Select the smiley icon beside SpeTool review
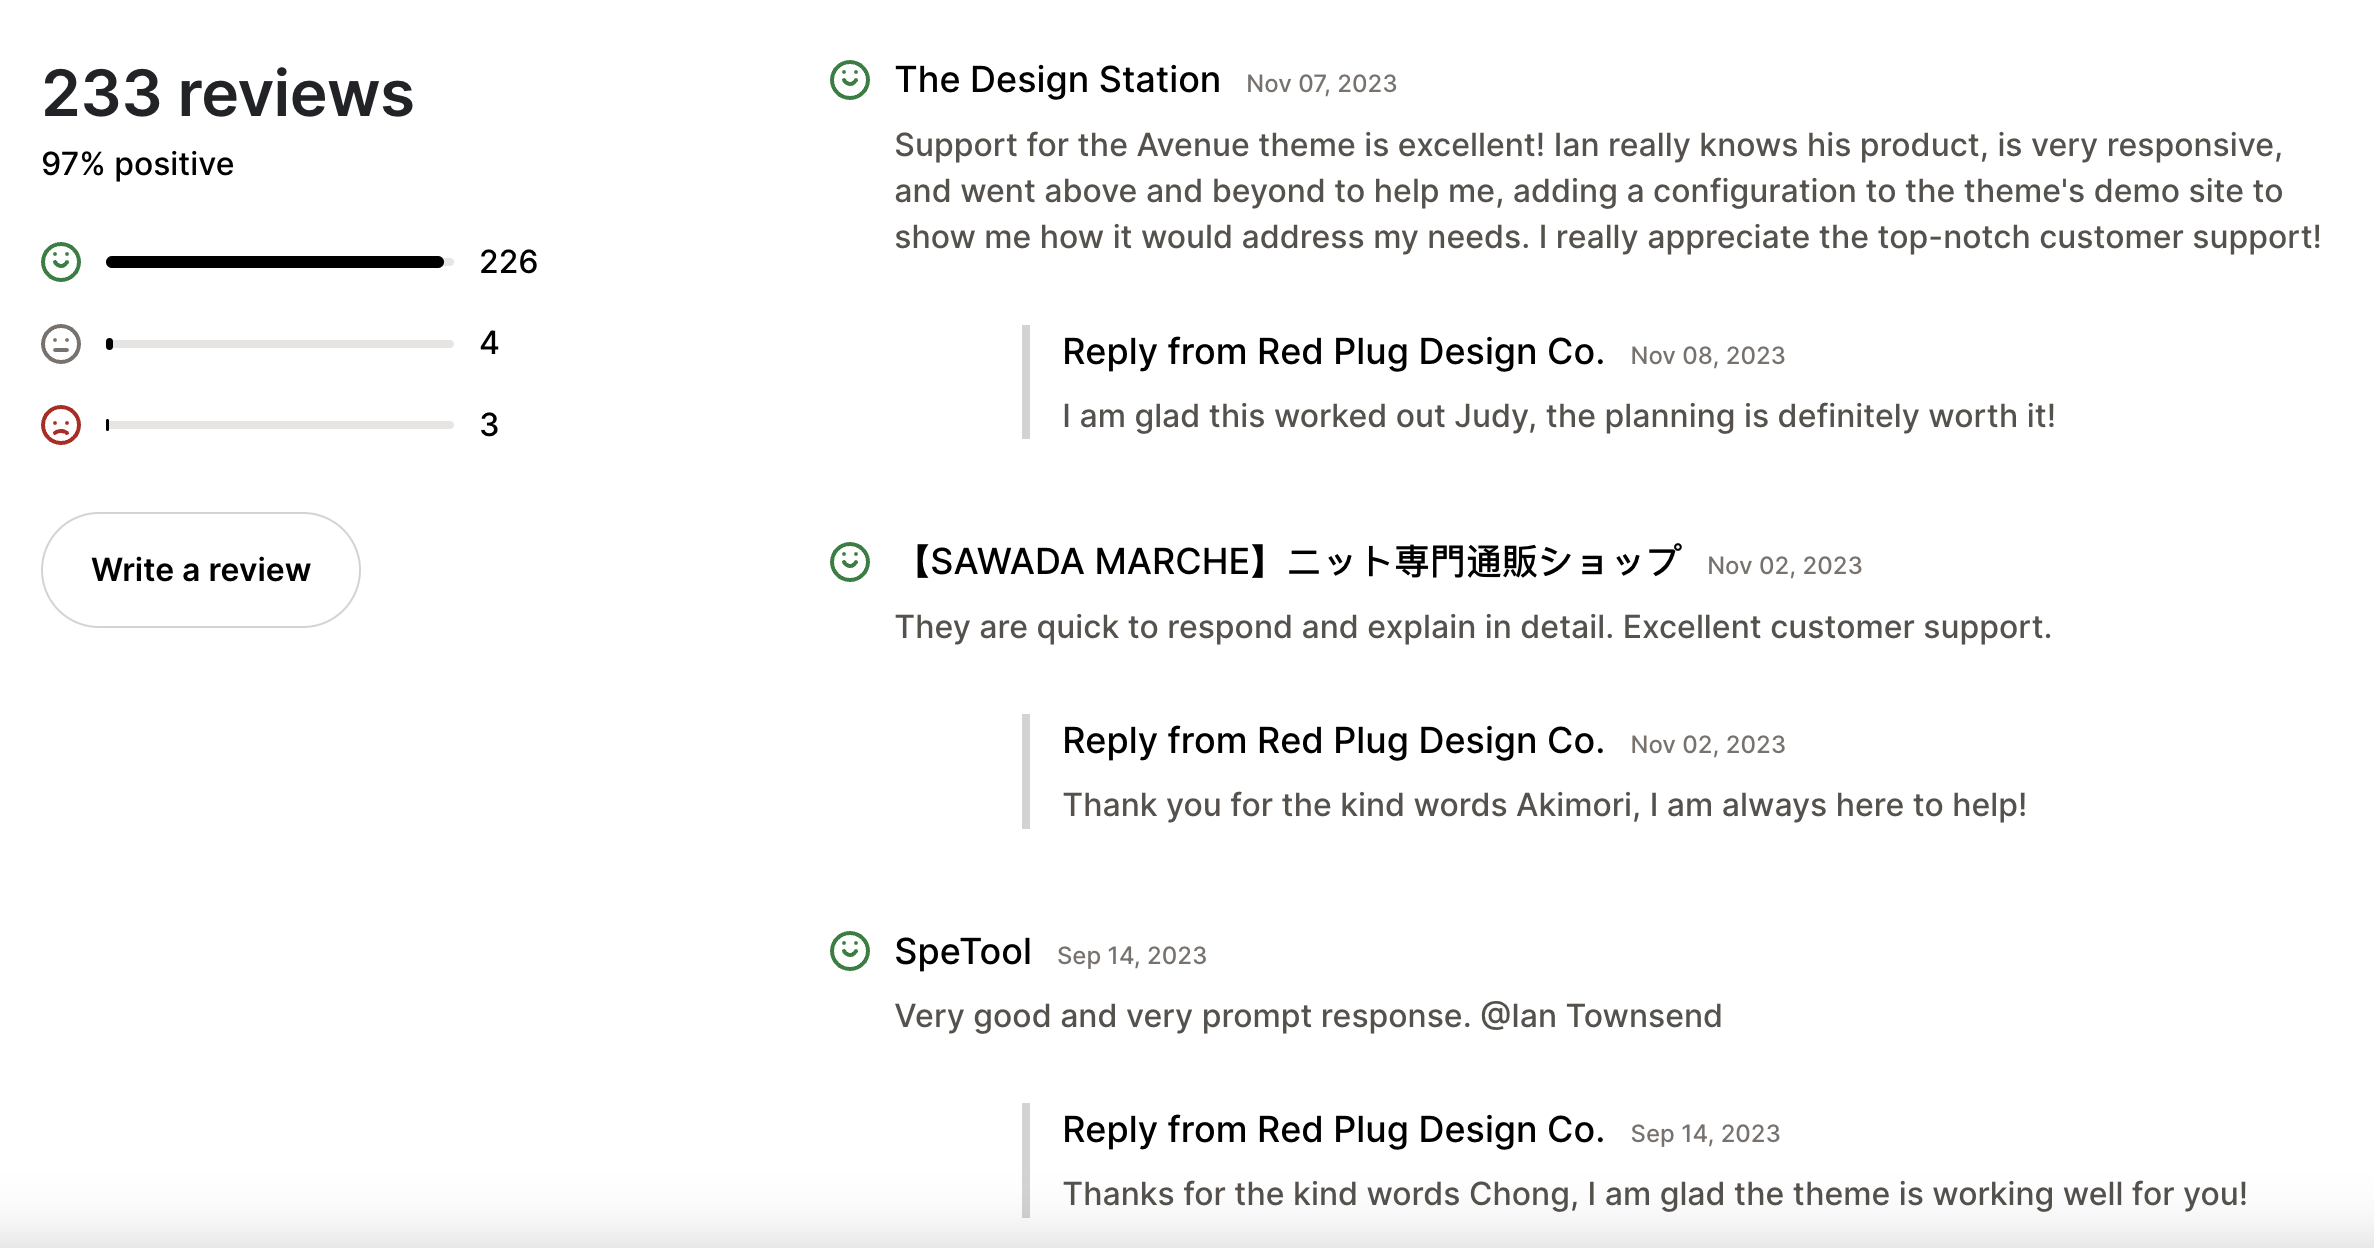This screenshot has height=1248, width=2374. [x=849, y=949]
